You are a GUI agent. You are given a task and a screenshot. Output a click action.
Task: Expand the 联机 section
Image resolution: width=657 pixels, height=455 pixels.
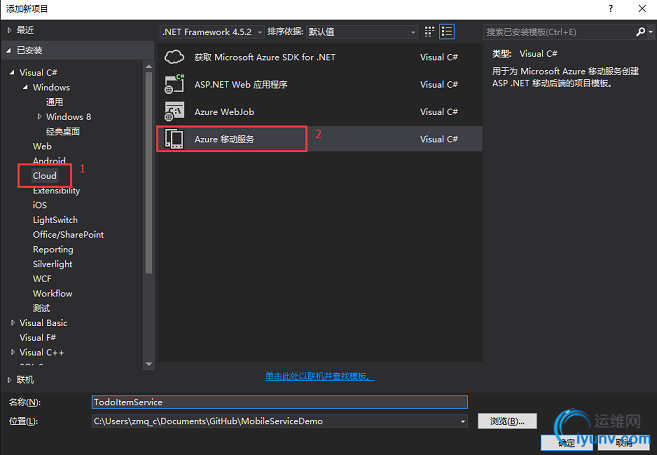click(9, 380)
